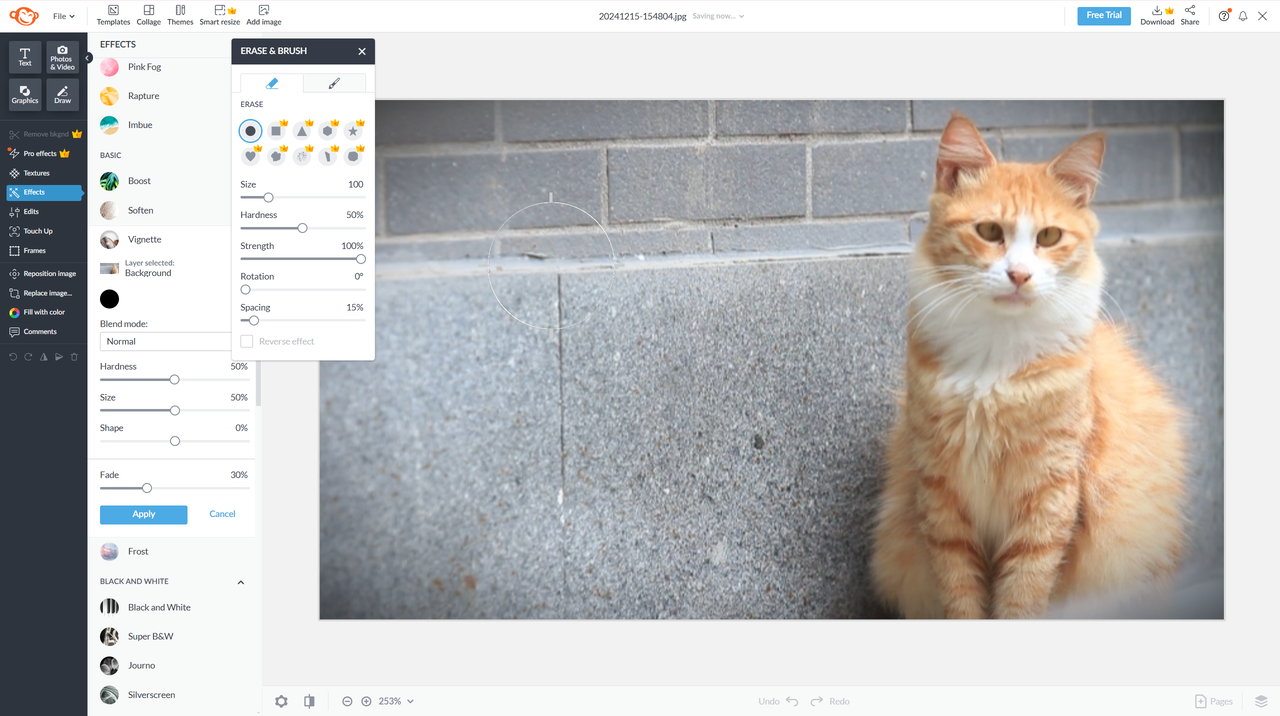This screenshot has width=1280, height=716.
Task: Open the Blend mode Normal dropdown
Action: (x=168, y=341)
